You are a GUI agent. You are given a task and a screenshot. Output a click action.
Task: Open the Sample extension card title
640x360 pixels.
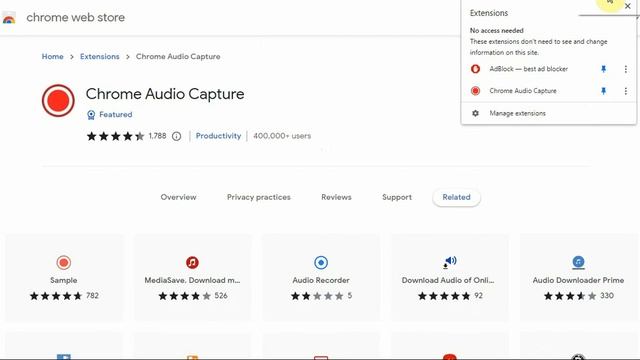coord(64,280)
